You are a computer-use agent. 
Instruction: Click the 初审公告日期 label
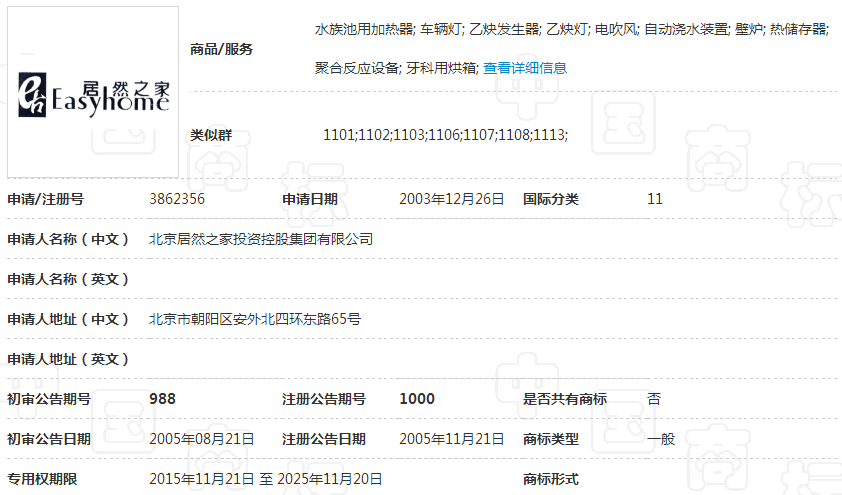[x=49, y=439]
